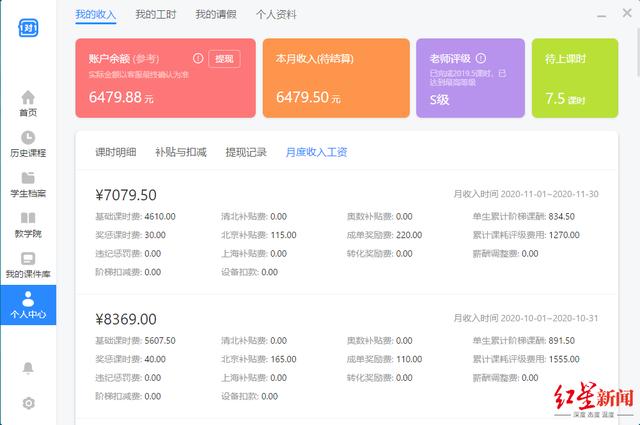Open 学生档案 folder icon

[28, 178]
